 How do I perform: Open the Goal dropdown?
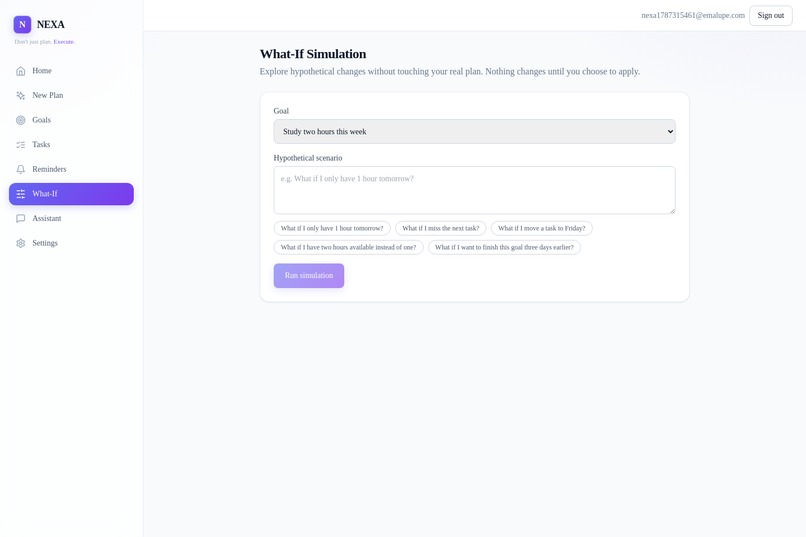click(474, 132)
